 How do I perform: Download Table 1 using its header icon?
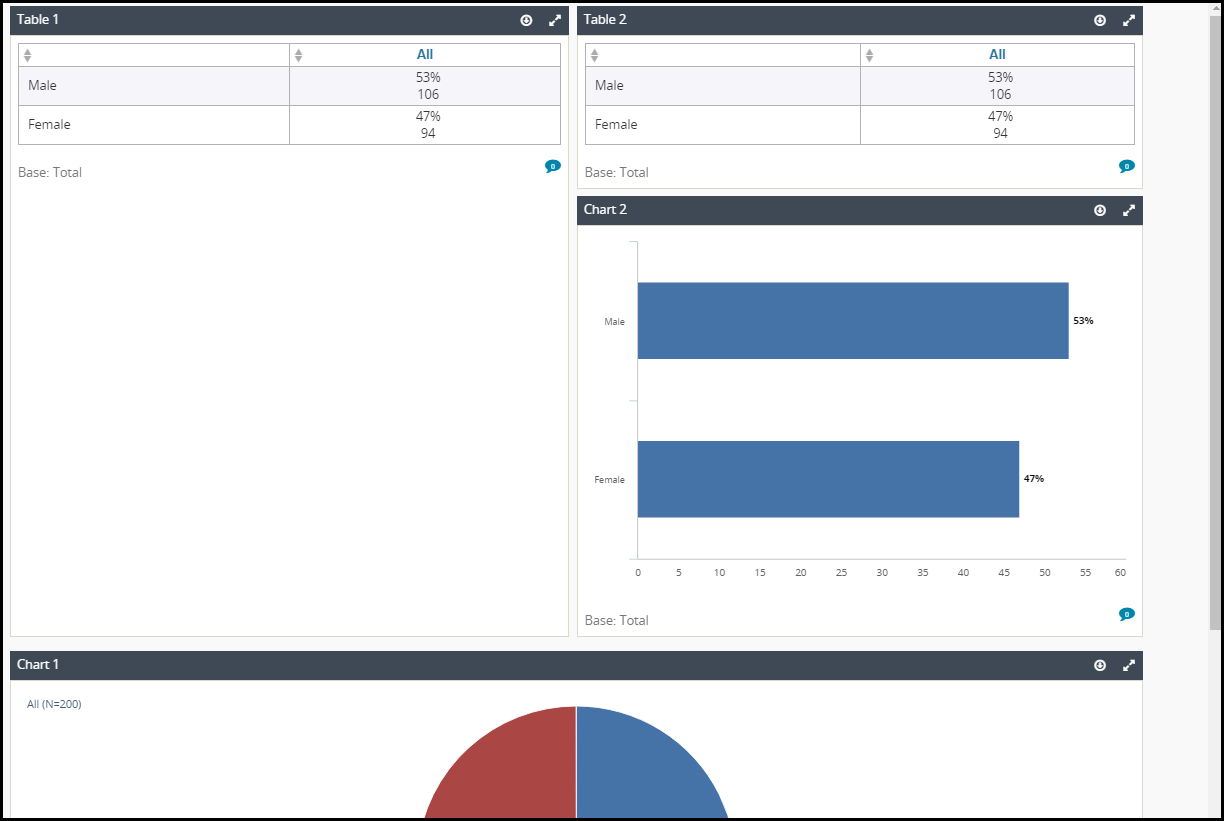tap(526, 20)
